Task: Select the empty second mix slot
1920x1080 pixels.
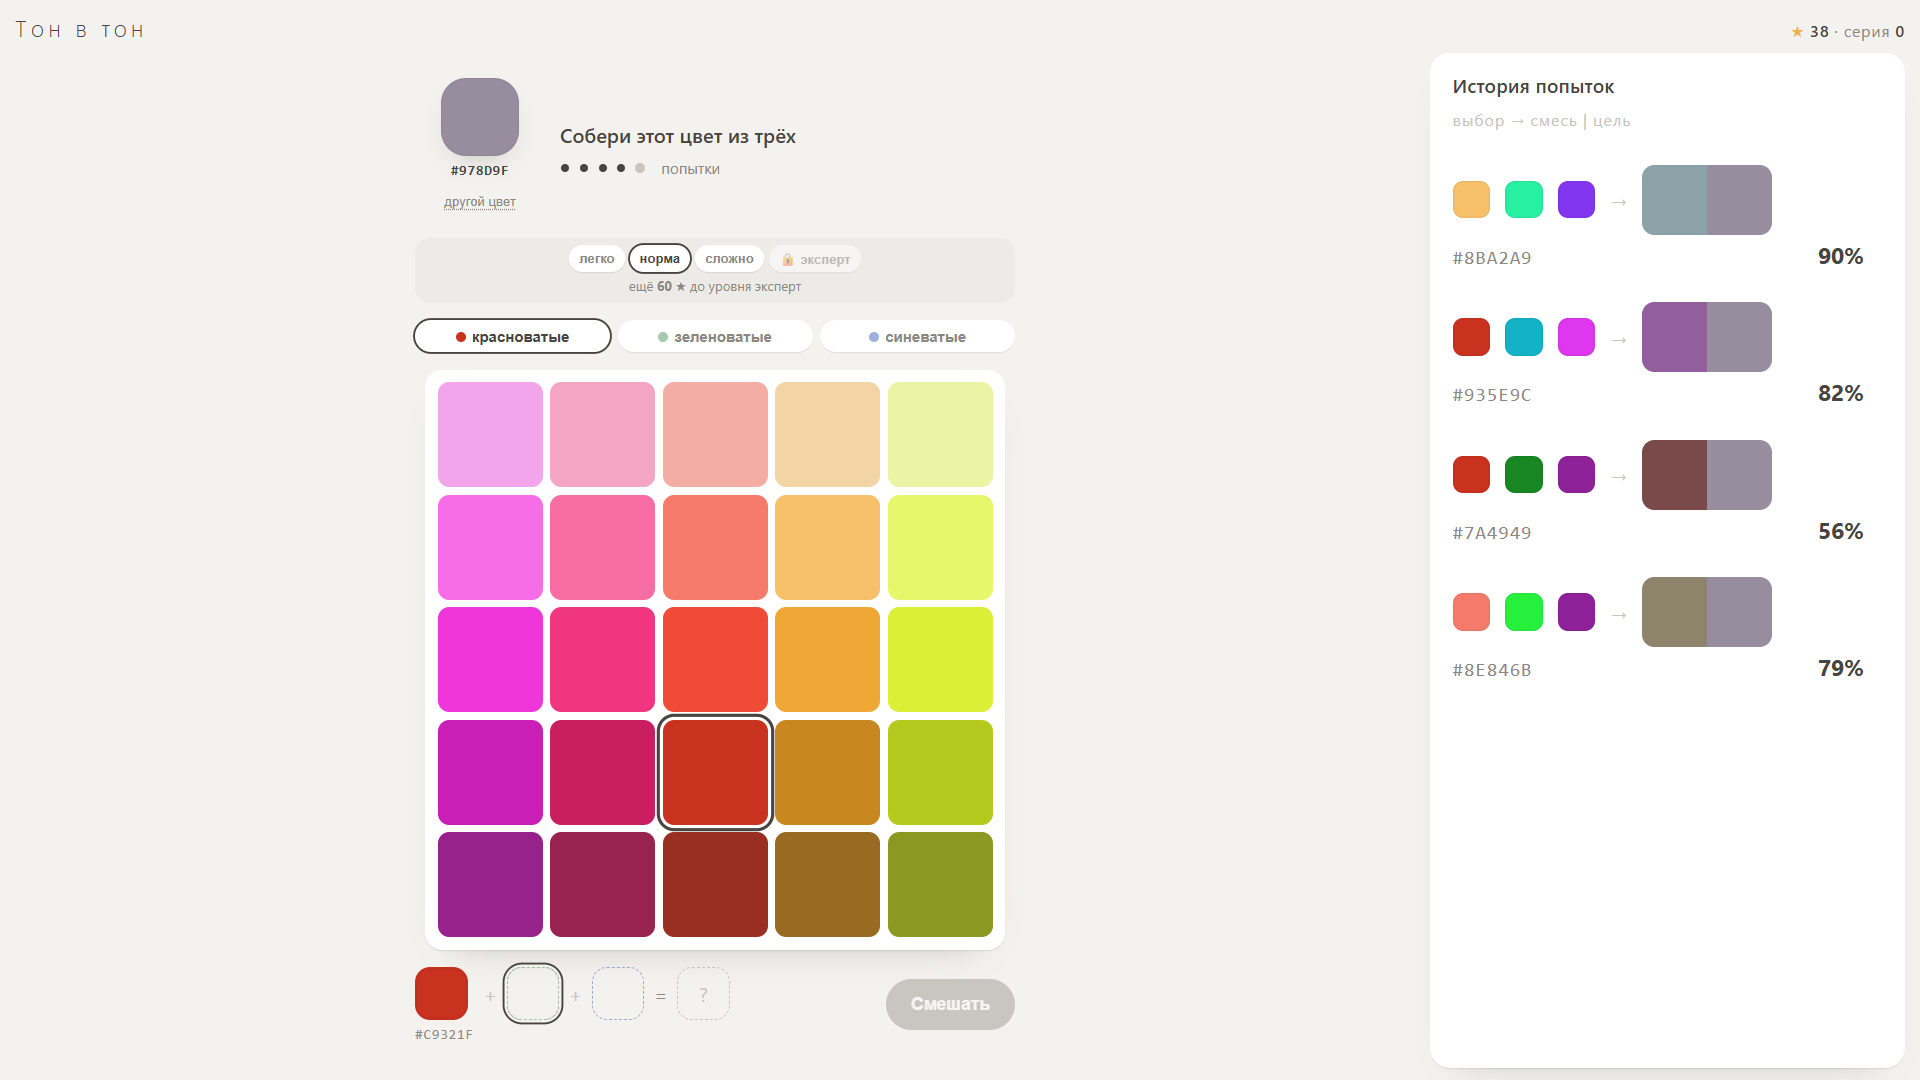Action: click(532, 993)
